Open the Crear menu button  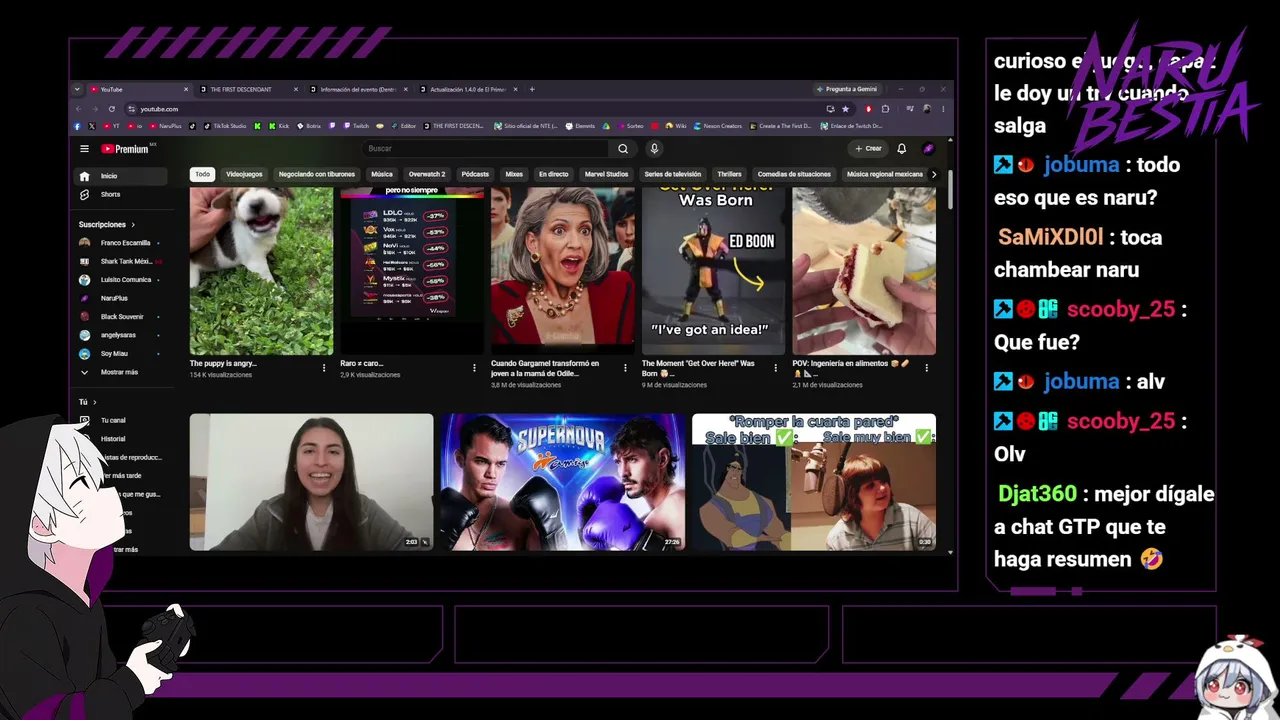click(869, 149)
